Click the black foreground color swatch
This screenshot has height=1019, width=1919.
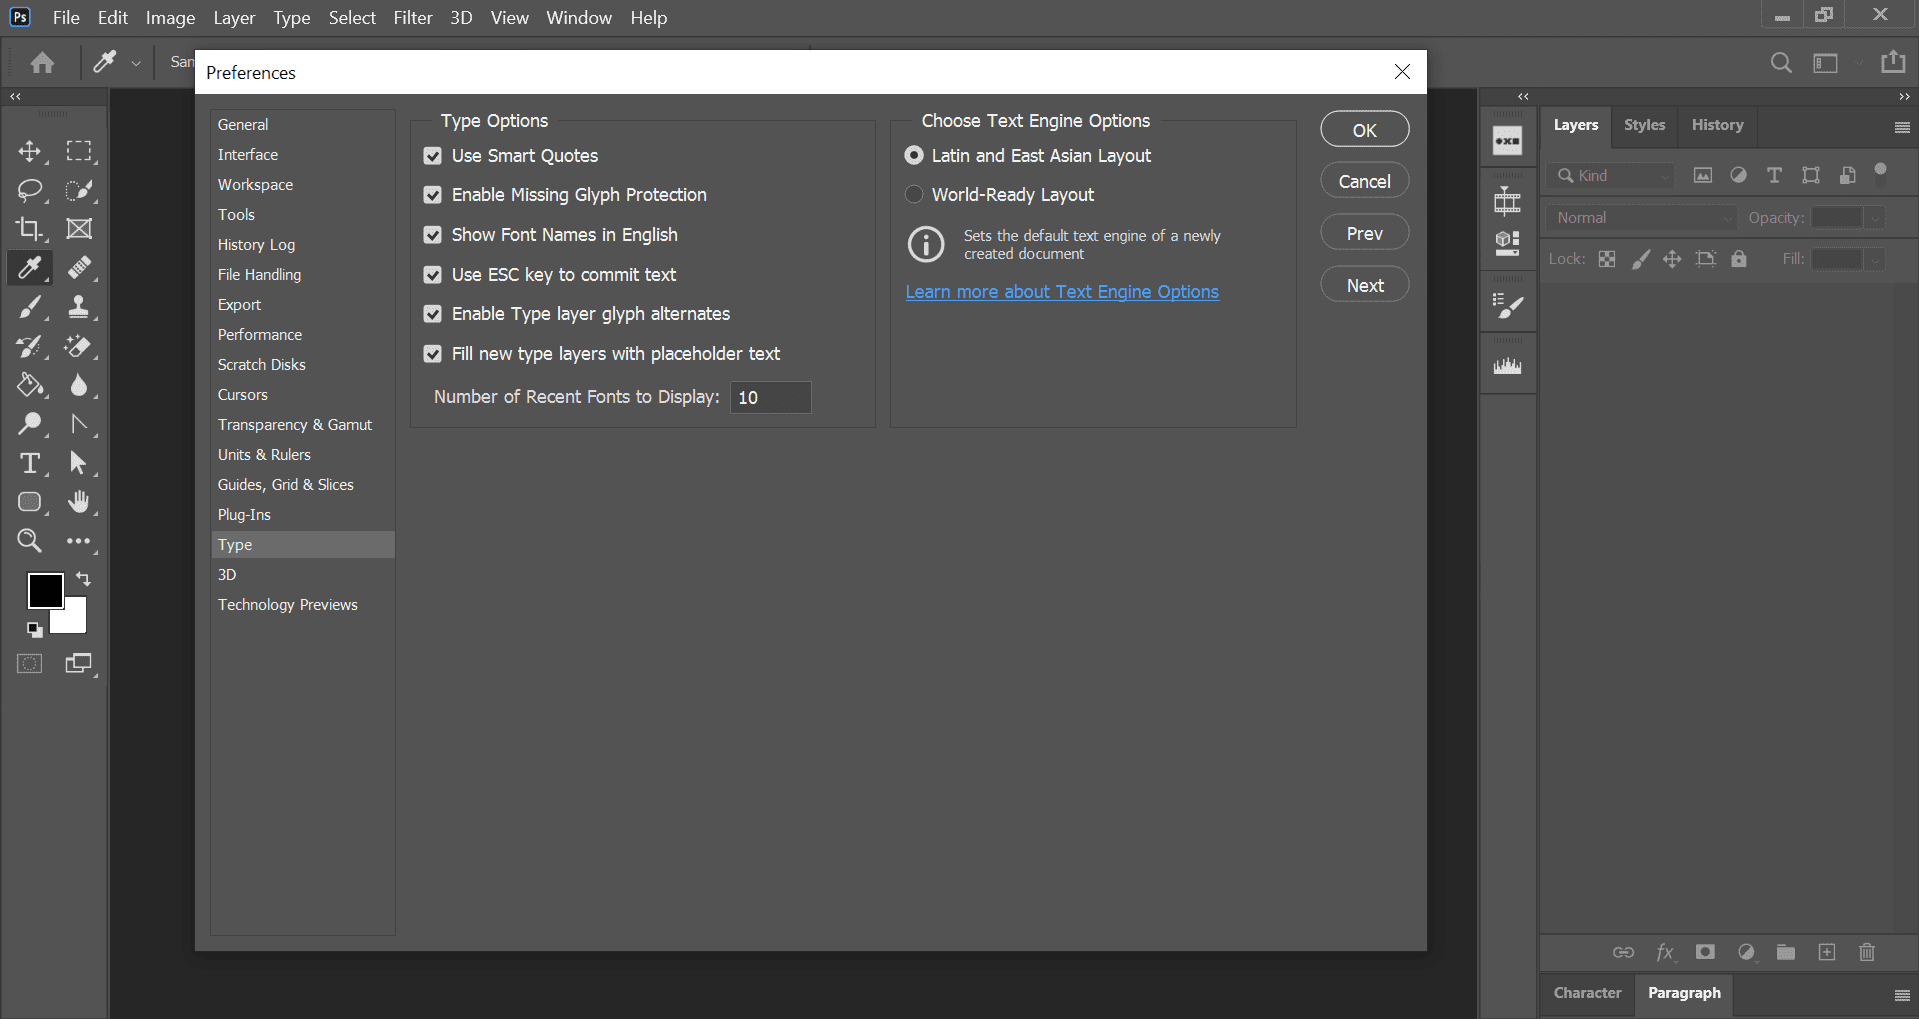44,590
